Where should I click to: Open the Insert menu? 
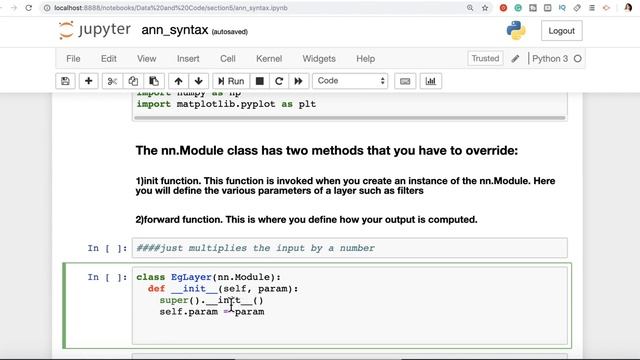(188, 59)
